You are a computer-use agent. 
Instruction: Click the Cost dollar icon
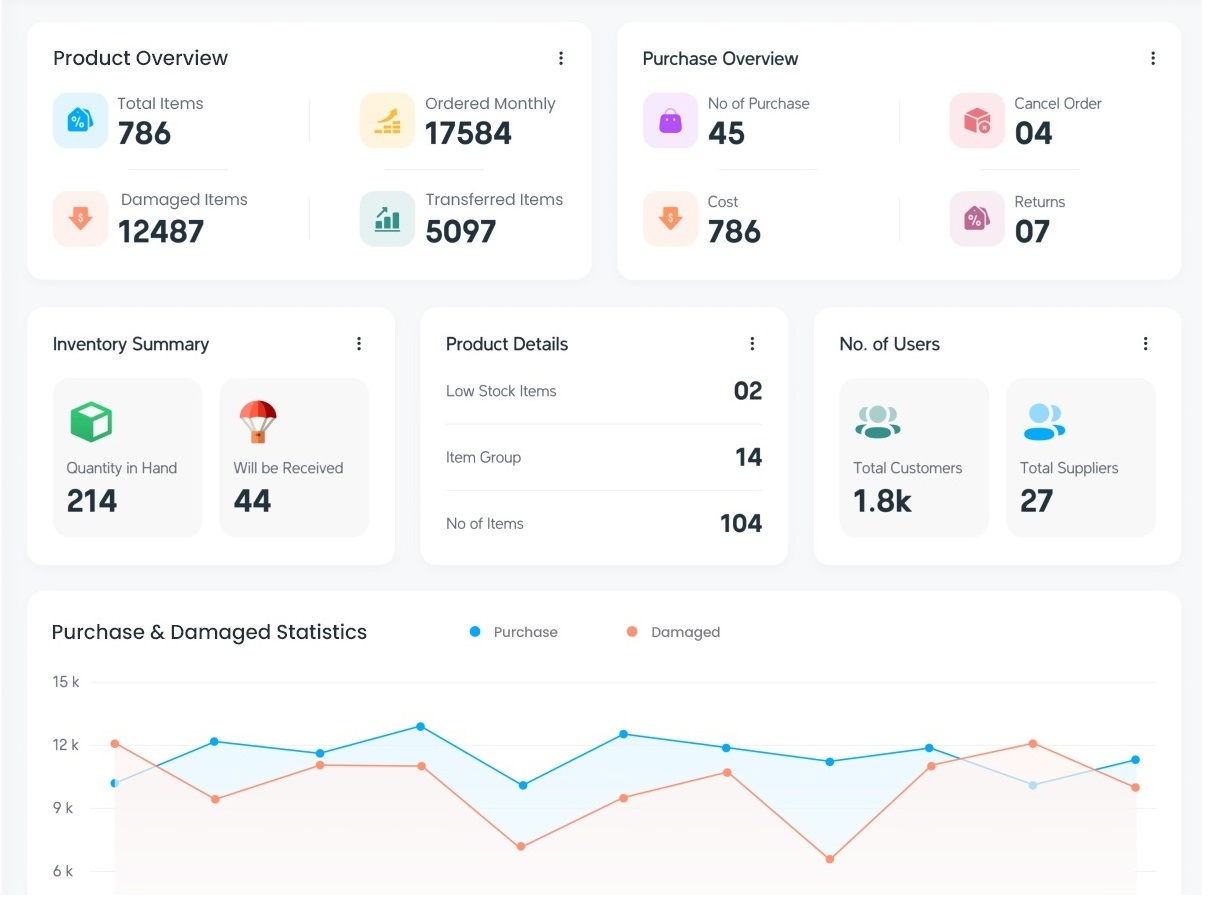click(670, 219)
